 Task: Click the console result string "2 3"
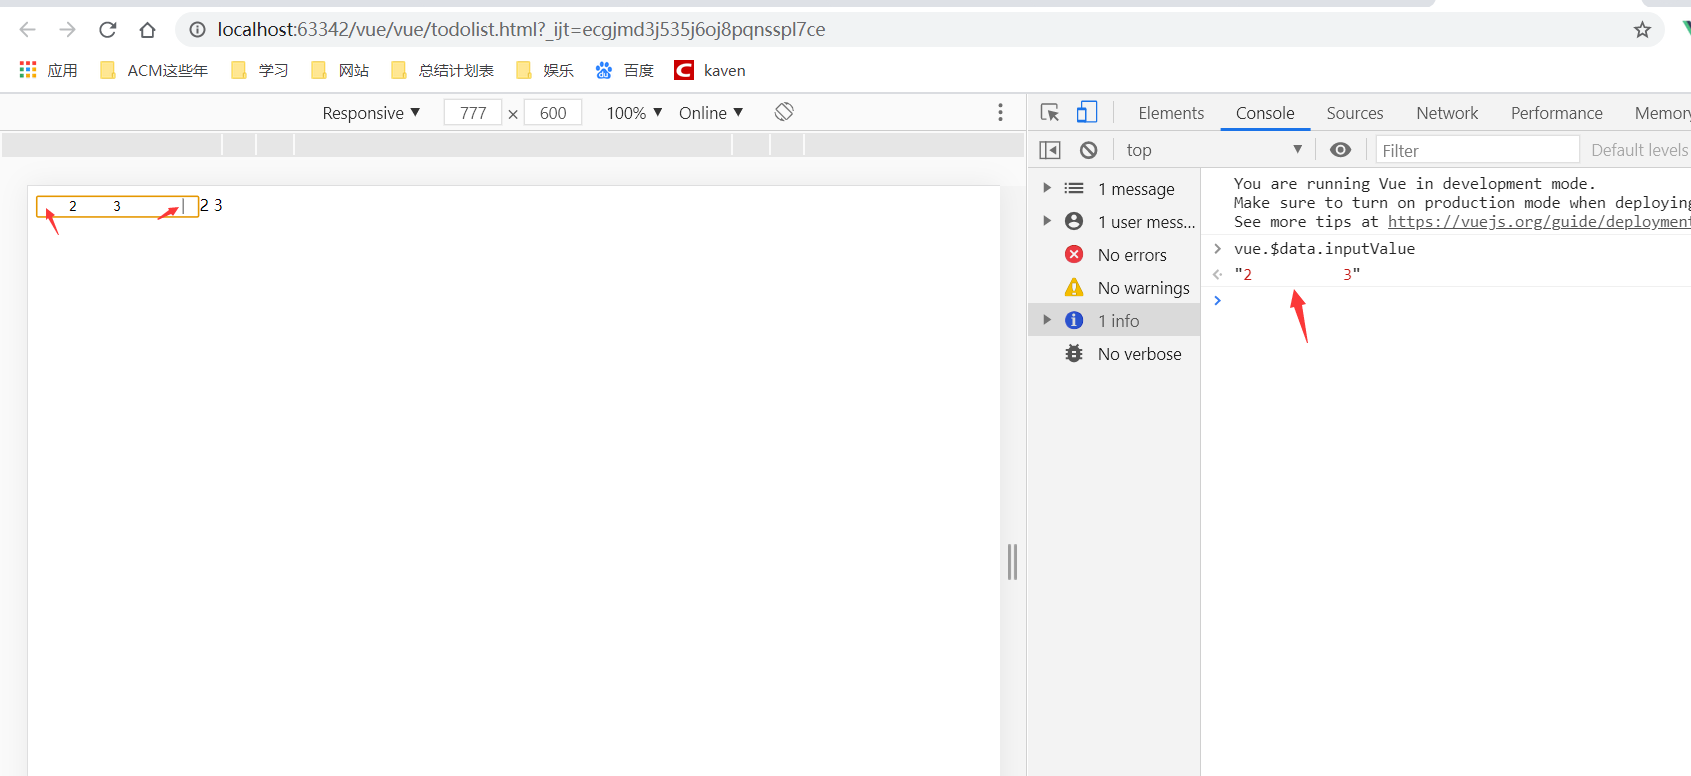pos(1297,274)
